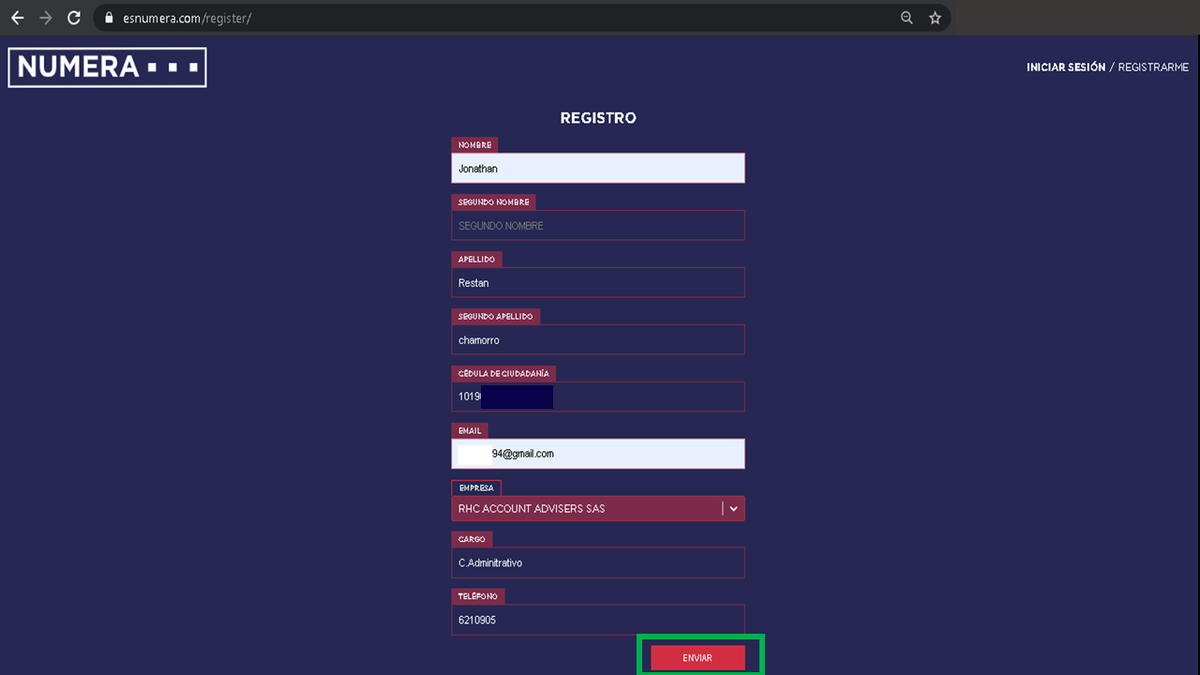
Task: Click the Cargo field with C.Adminitrativo
Action: tap(597, 563)
